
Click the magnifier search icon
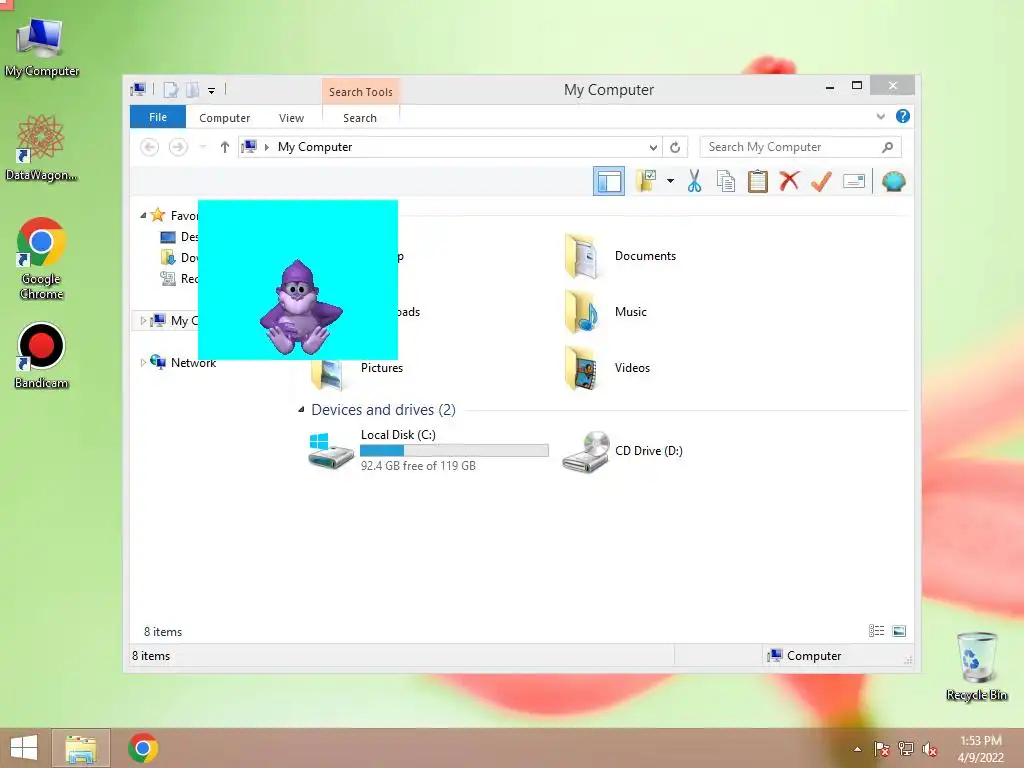click(888, 147)
